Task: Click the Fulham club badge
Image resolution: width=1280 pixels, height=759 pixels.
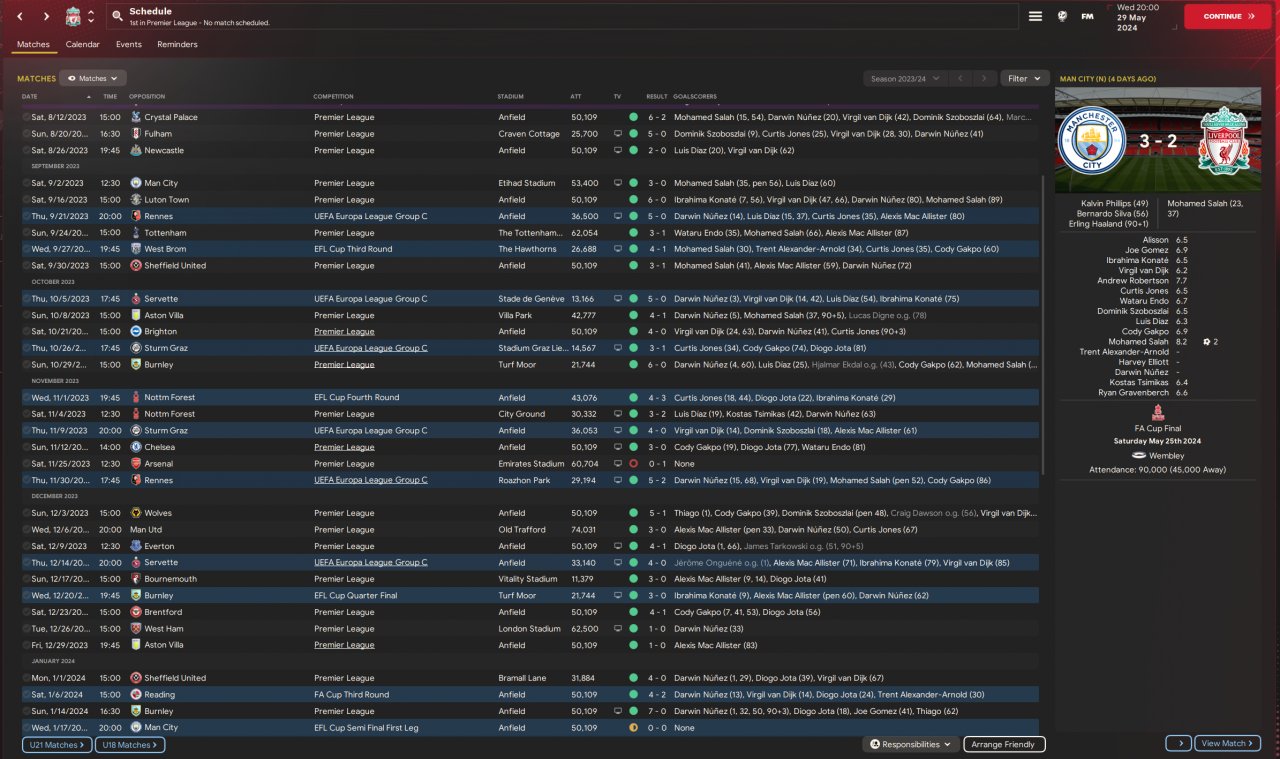Action: point(135,134)
